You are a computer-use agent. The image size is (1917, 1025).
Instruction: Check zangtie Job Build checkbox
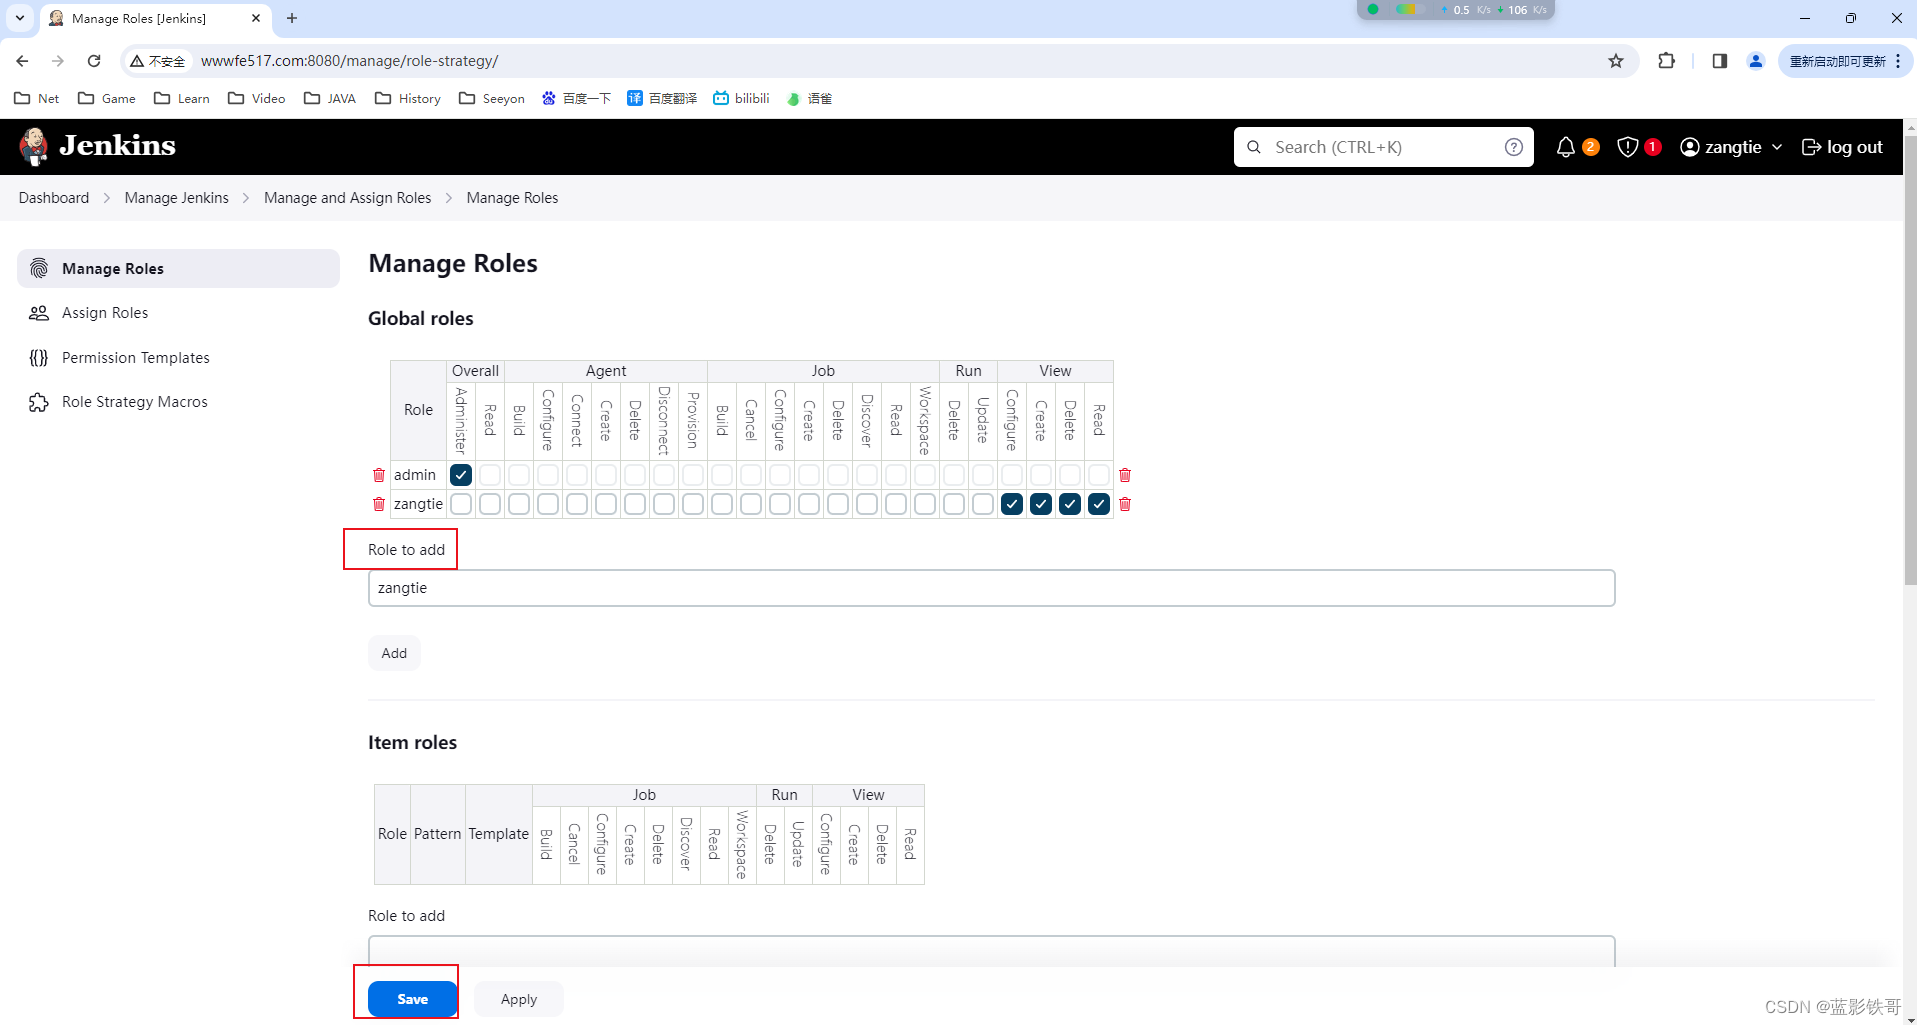tap(722, 504)
